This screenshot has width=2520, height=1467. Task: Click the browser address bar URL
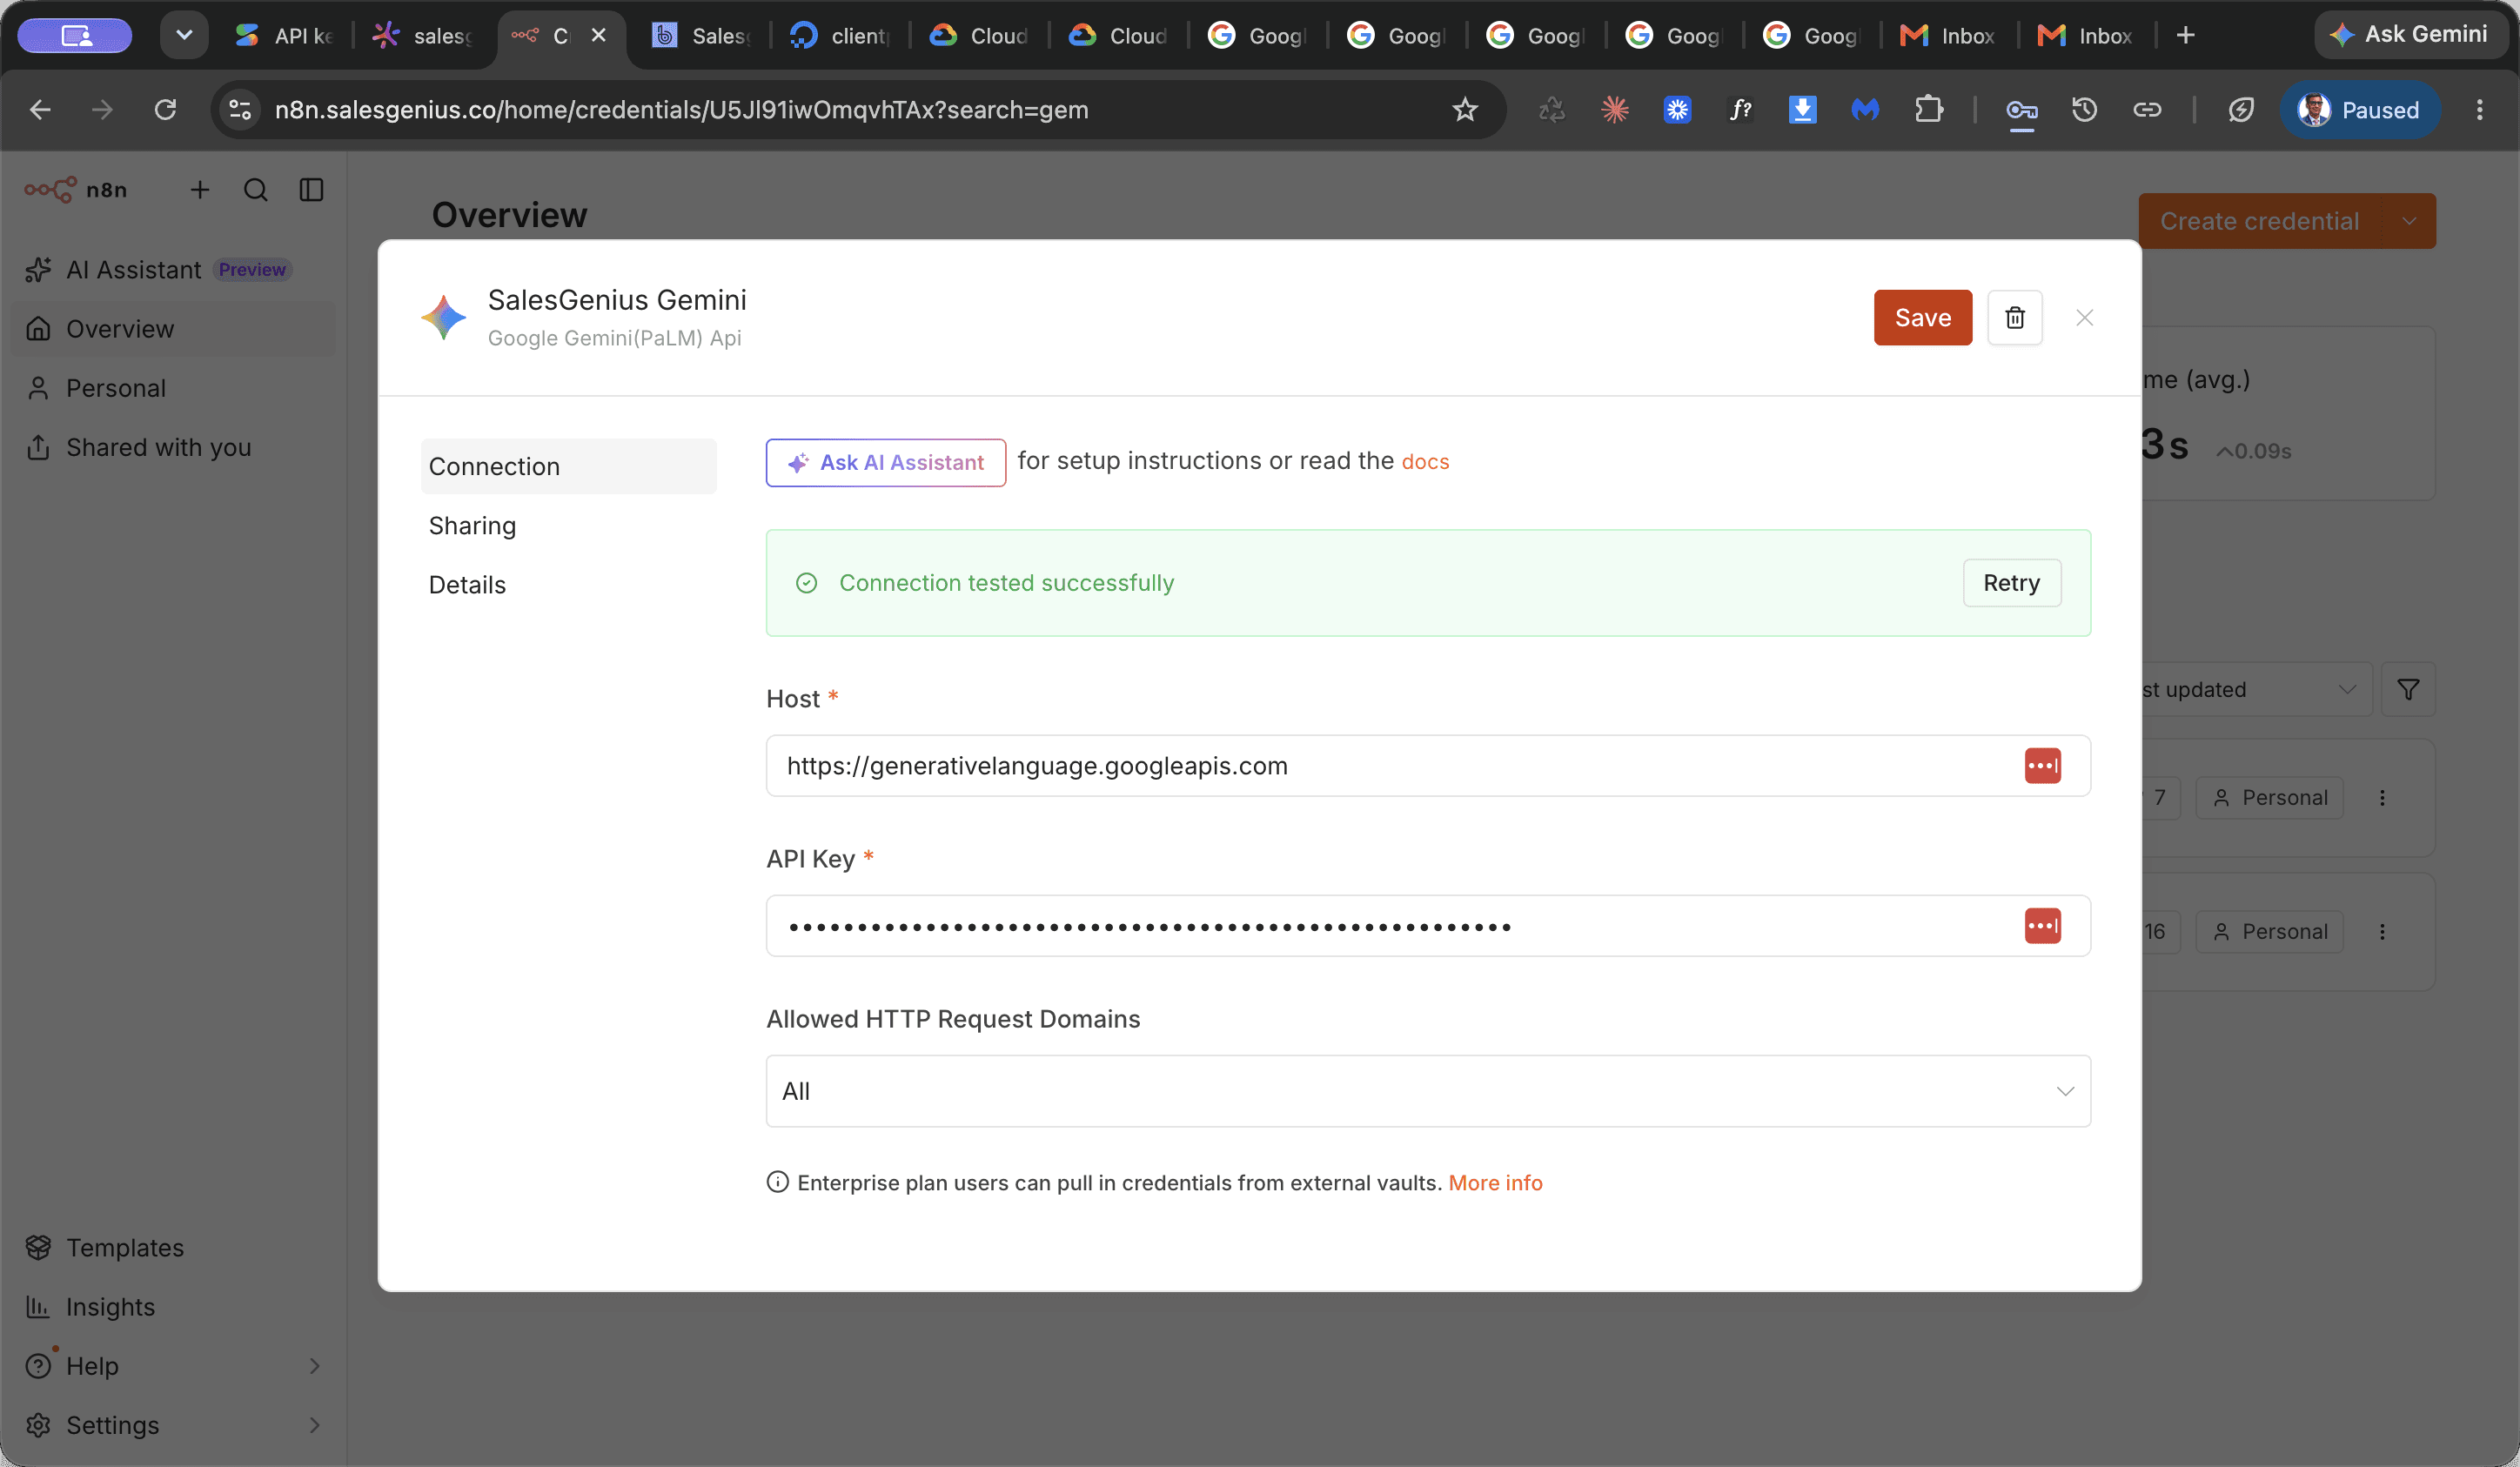tap(682, 110)
